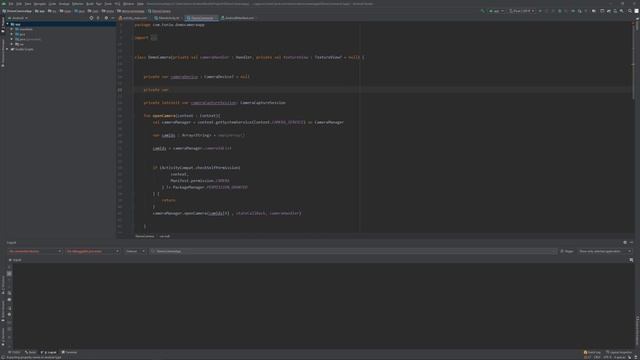This screenshot has width=640, height=360.
Task: Open the Layout Inspector
Action: pyautogui.click(x=619, y=352)
